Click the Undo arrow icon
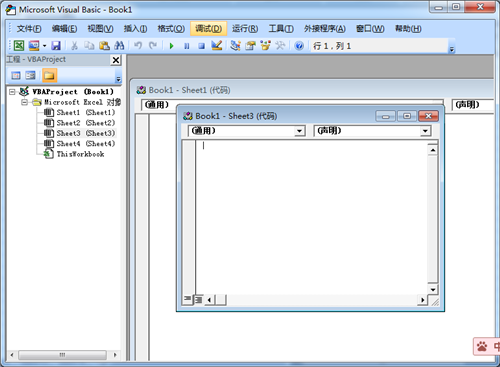This screenshot has width=500, height=367. (138, 45)
